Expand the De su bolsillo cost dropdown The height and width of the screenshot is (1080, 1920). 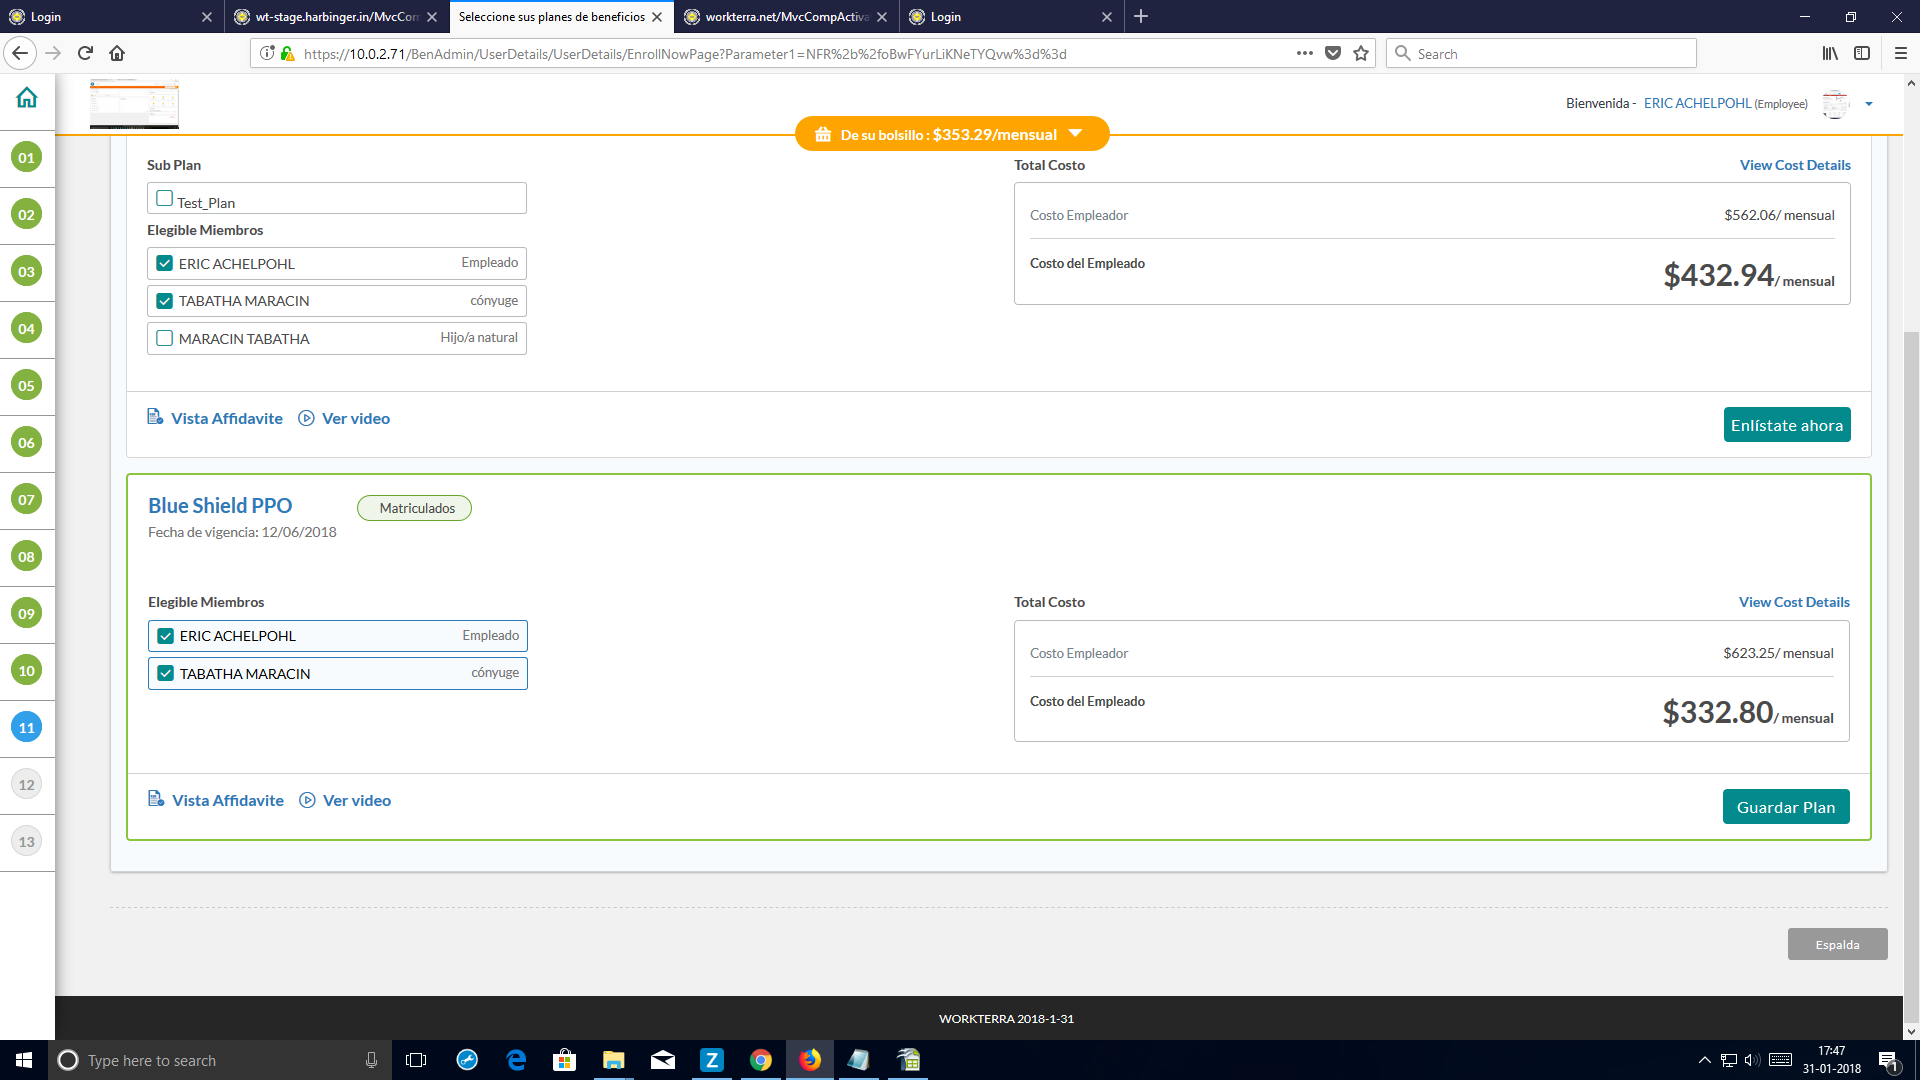[1076, 134]
